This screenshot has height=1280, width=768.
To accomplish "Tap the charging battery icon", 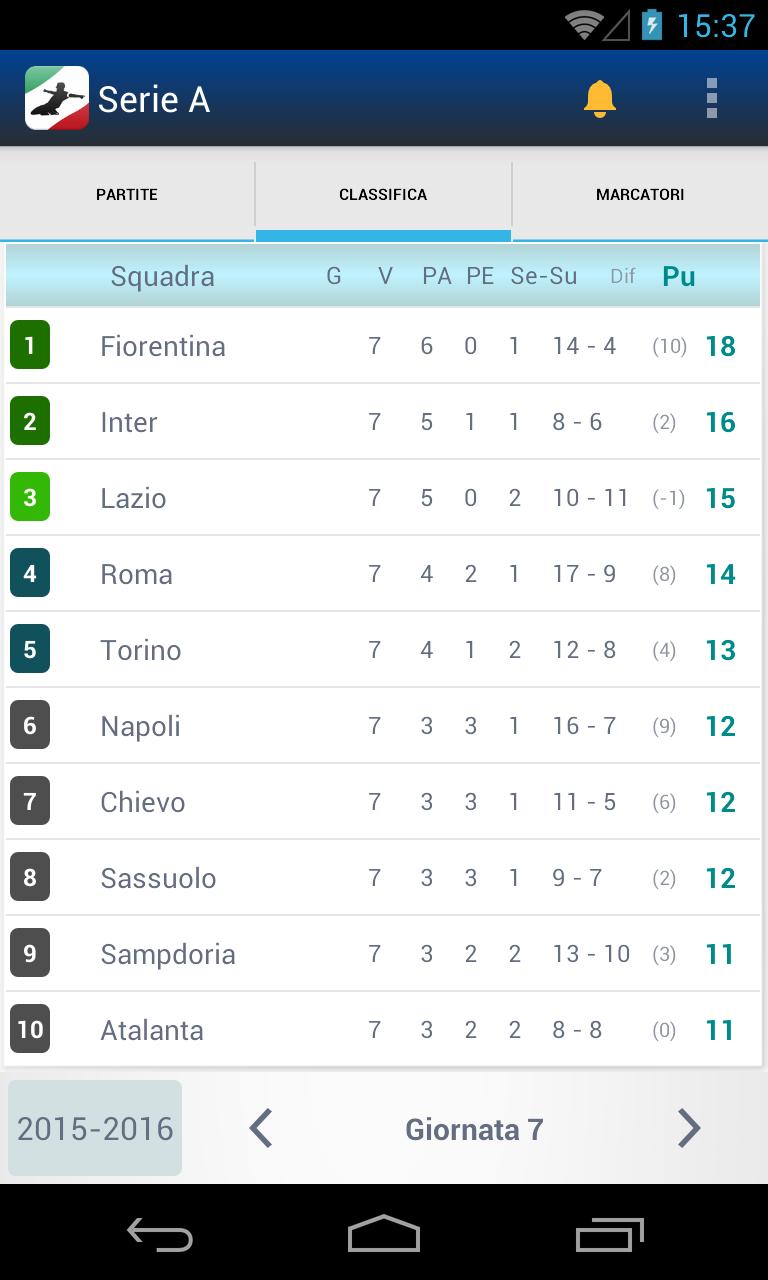I will 651,24.
